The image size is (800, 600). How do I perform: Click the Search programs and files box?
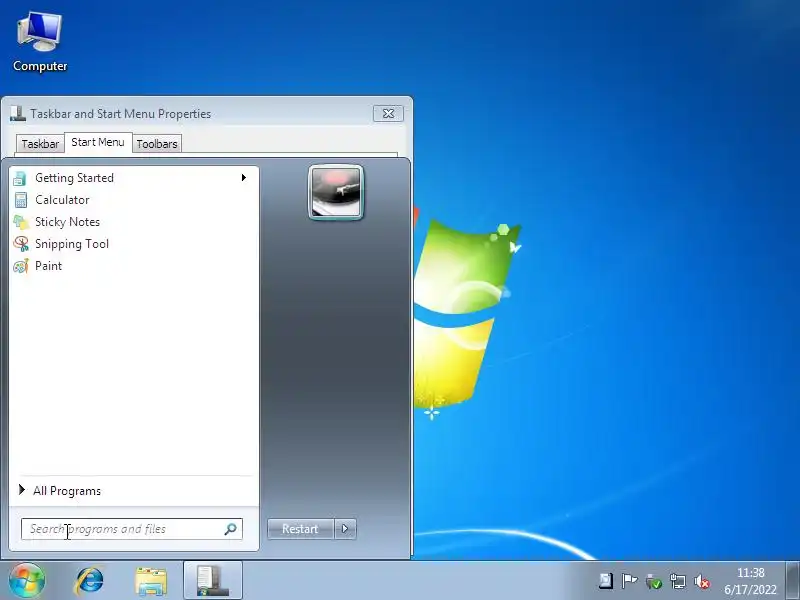tap(132, 529)
